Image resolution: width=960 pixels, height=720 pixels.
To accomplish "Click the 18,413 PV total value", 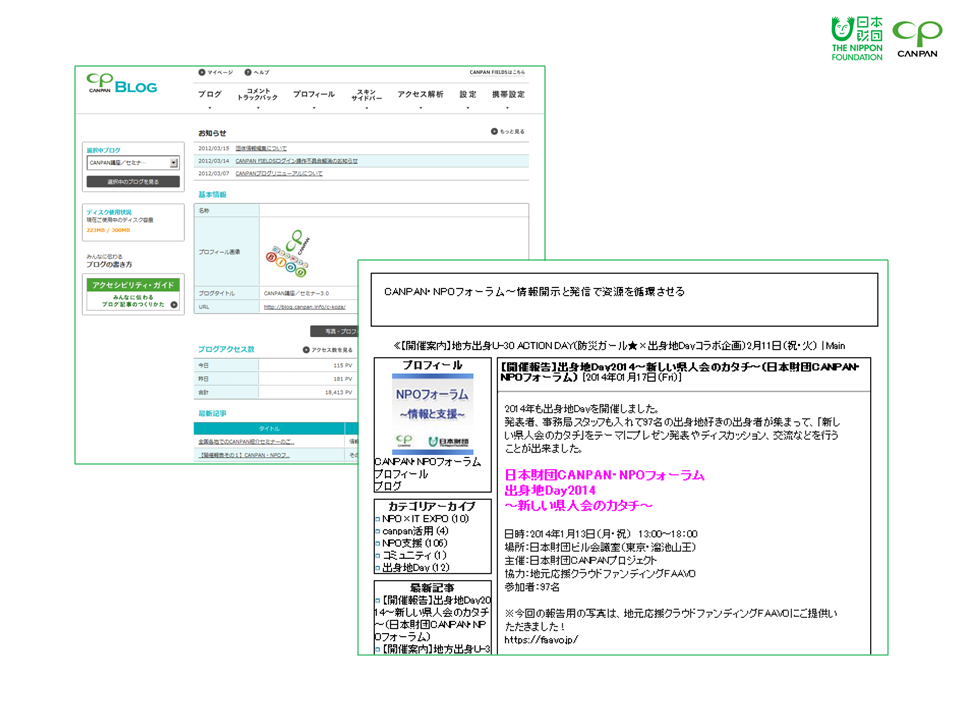I will coord(338,392).
